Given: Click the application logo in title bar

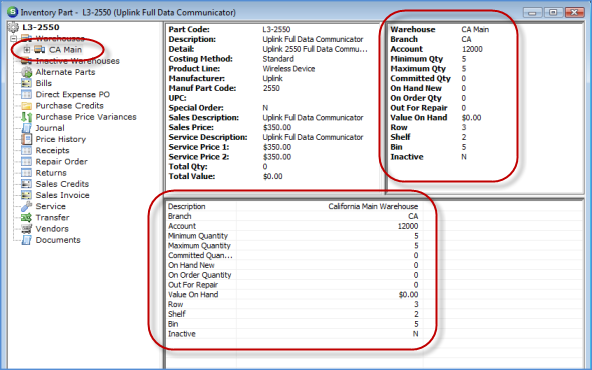Looking at the screenshot, I should point(12,12).
